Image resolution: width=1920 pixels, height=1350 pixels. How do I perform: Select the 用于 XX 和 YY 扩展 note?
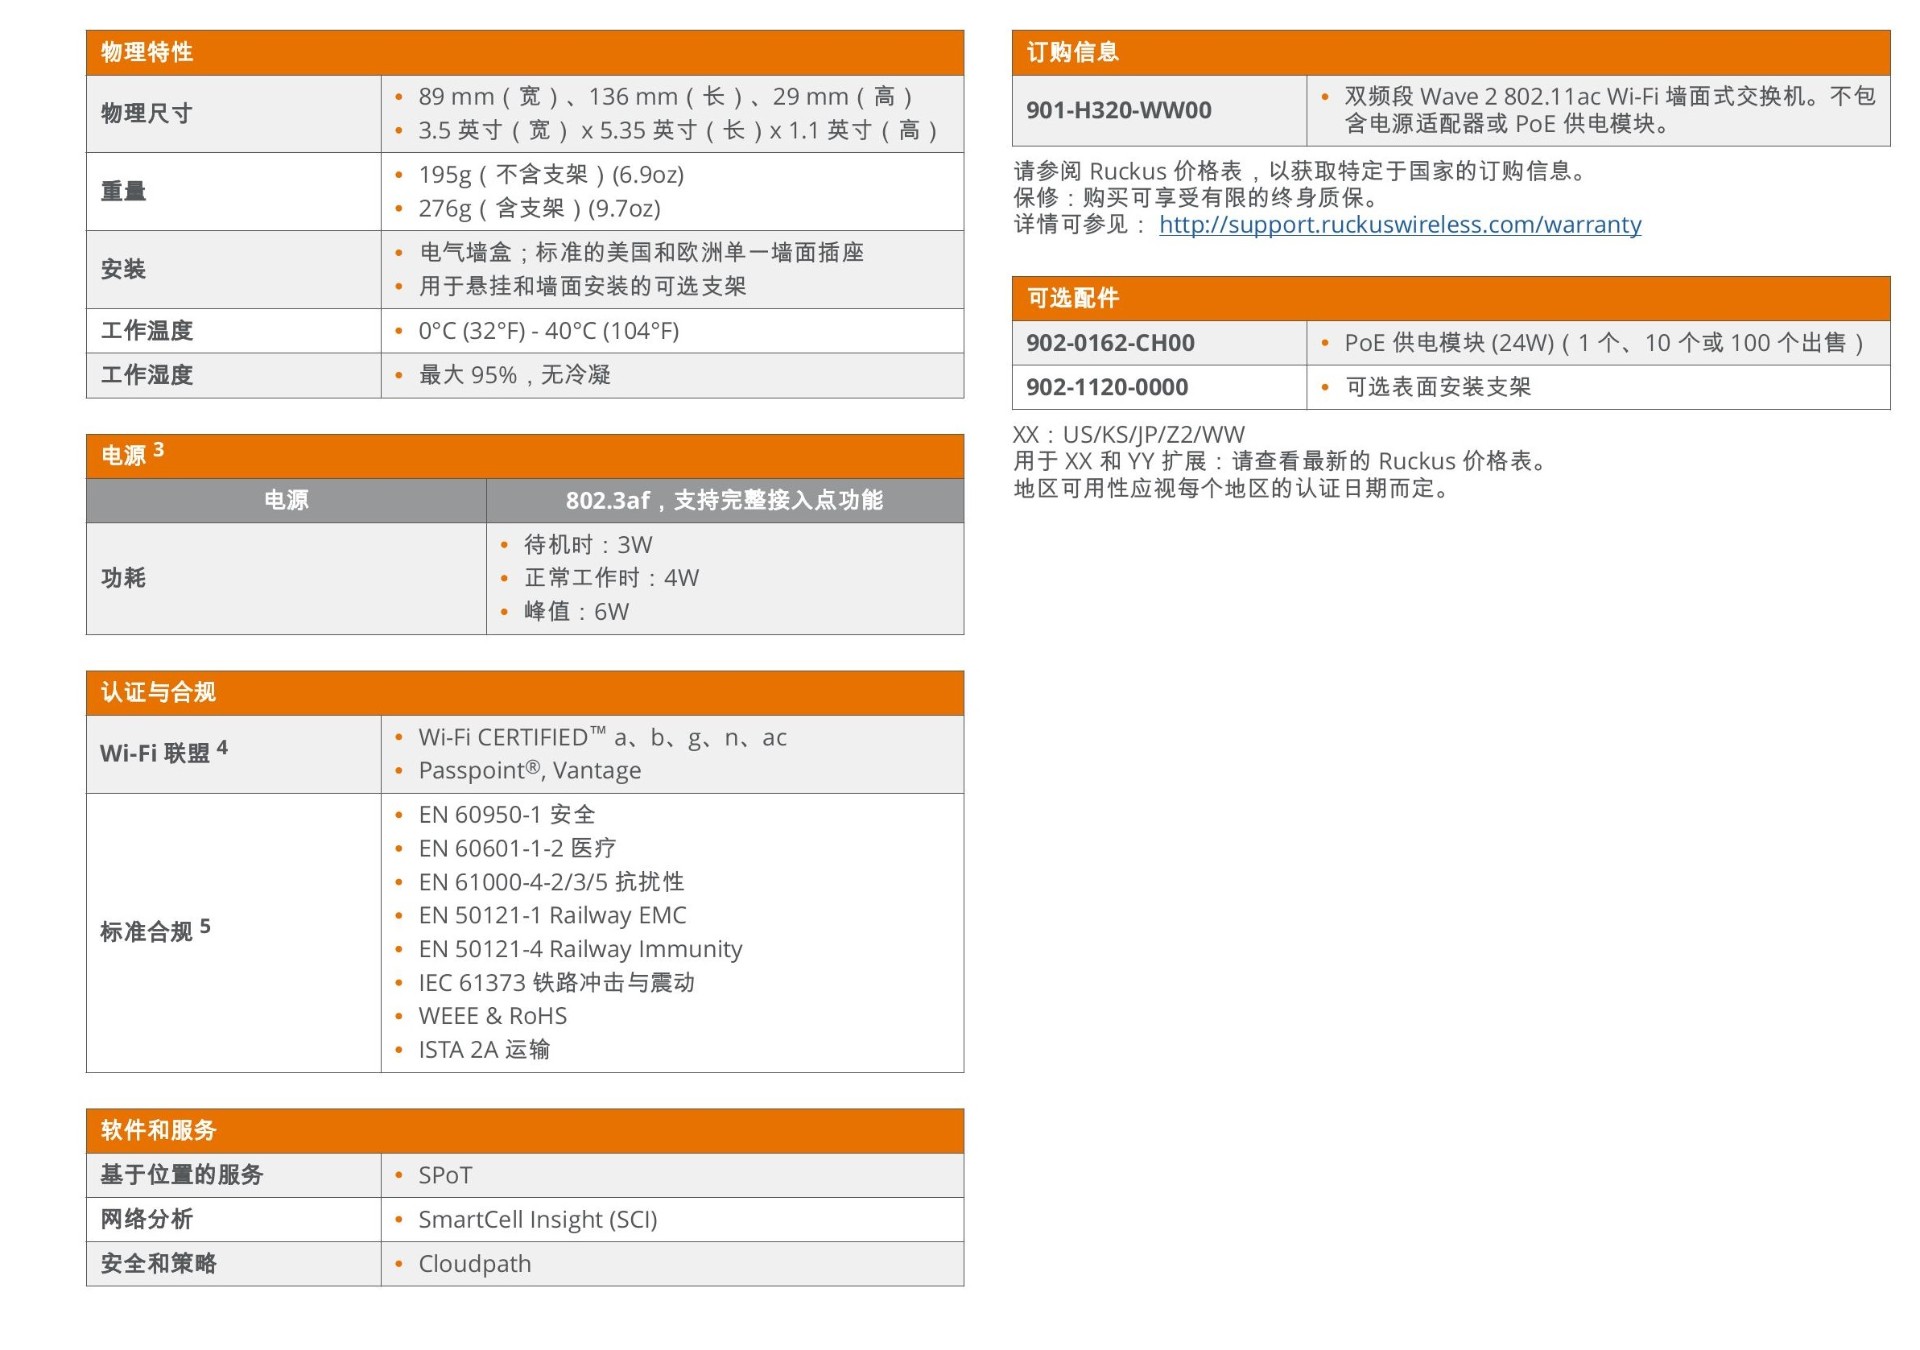point(1282,462)
